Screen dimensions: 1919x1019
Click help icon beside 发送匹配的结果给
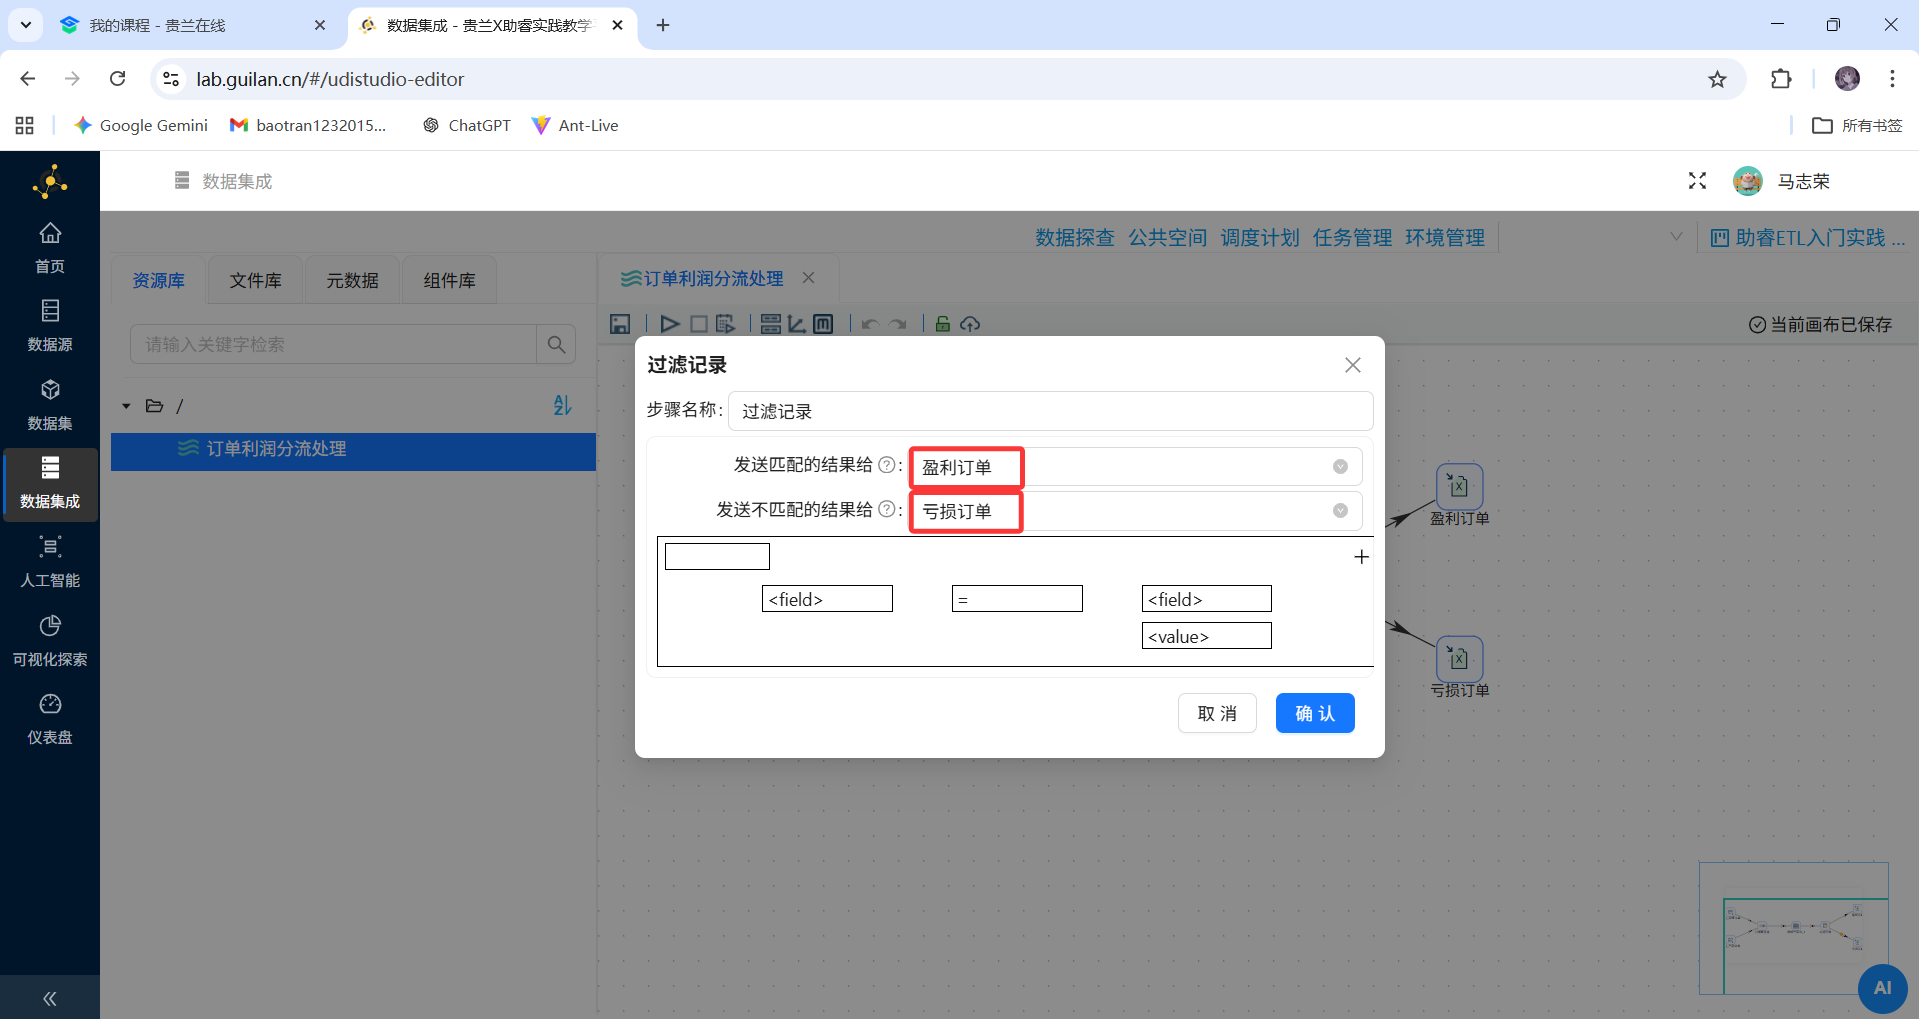(x=886, y=465)
